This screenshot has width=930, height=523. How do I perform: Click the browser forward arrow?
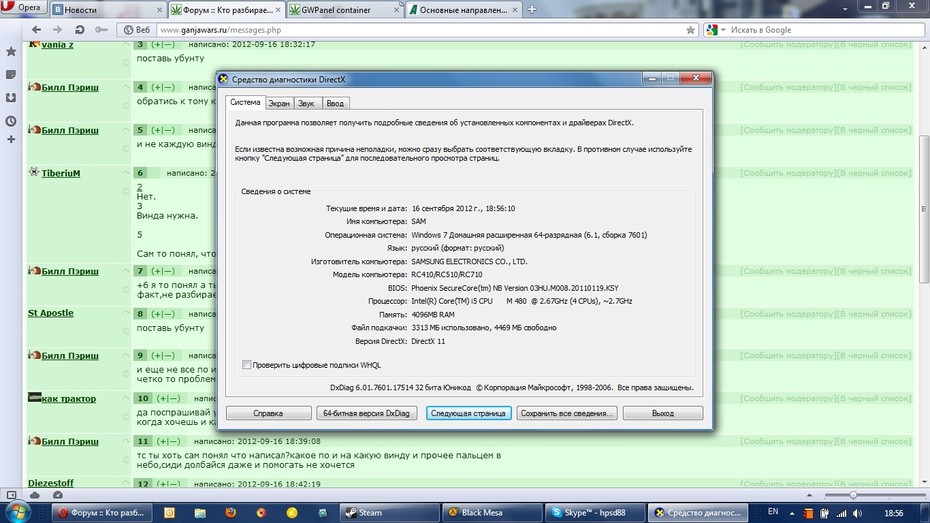click(x=58, y=30)
